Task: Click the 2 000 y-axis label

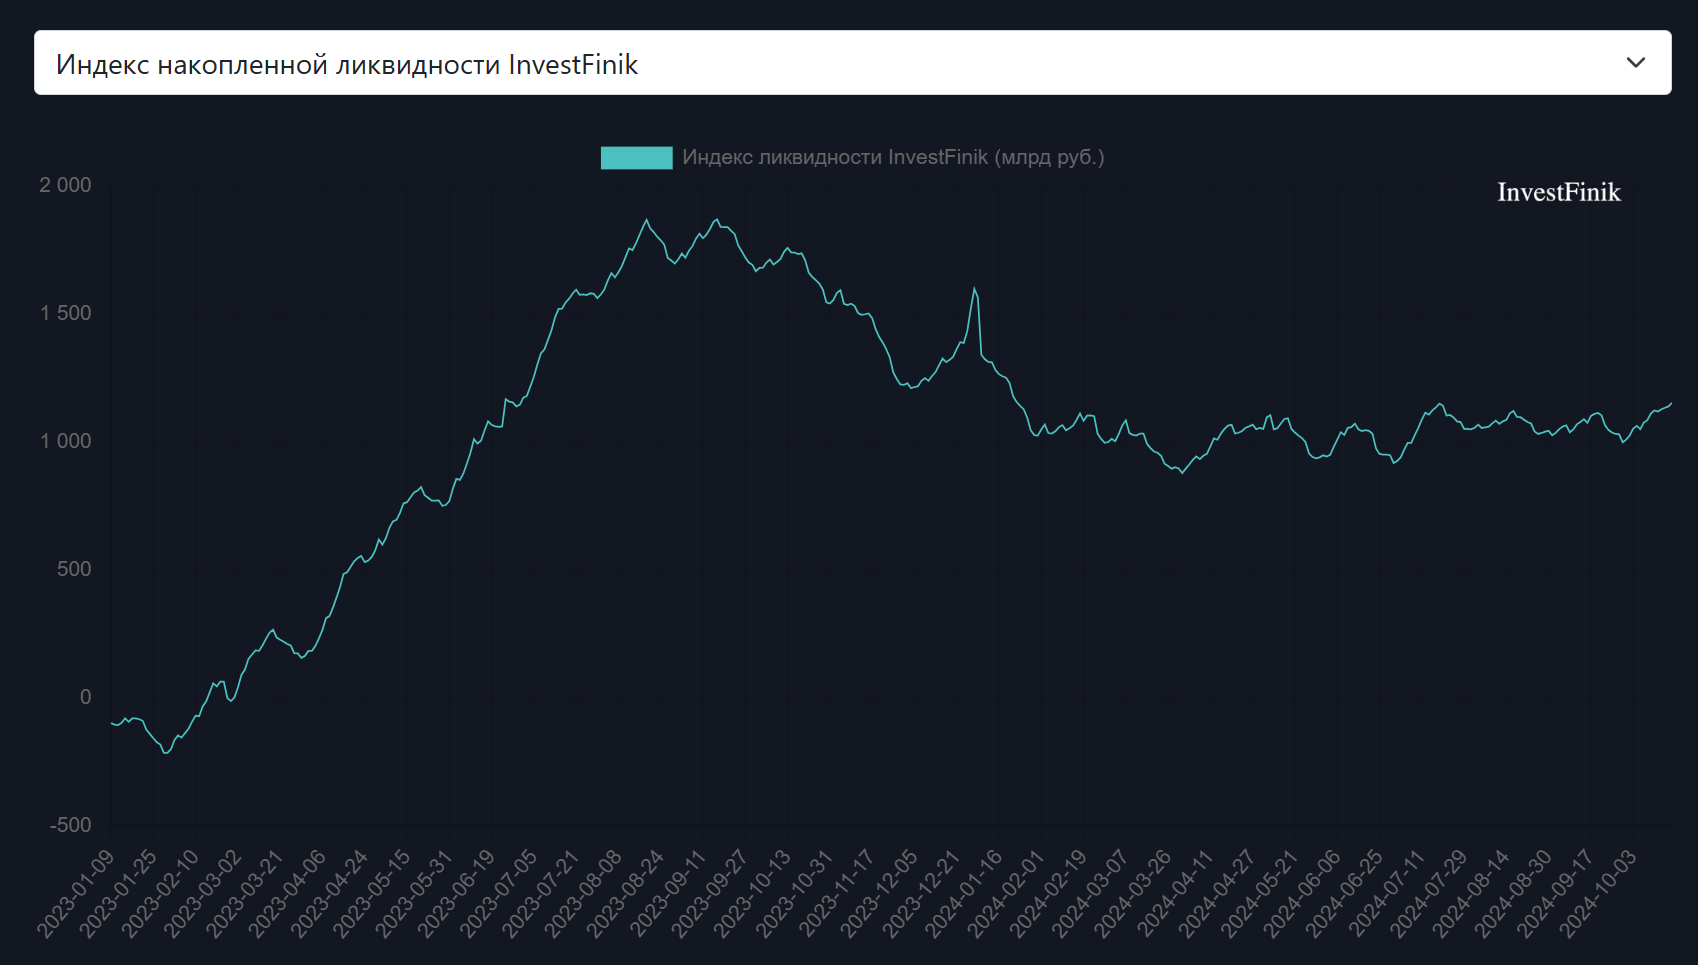Action: coord(65,185)
